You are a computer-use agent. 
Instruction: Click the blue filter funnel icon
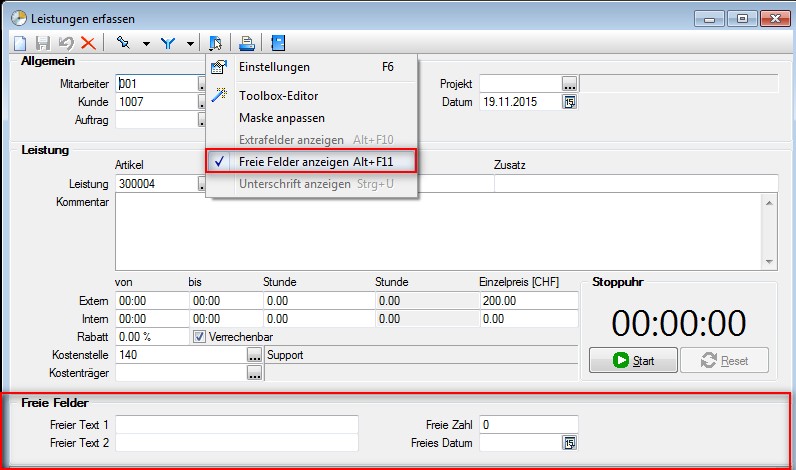pyautogui.click(x=168, y=43)
